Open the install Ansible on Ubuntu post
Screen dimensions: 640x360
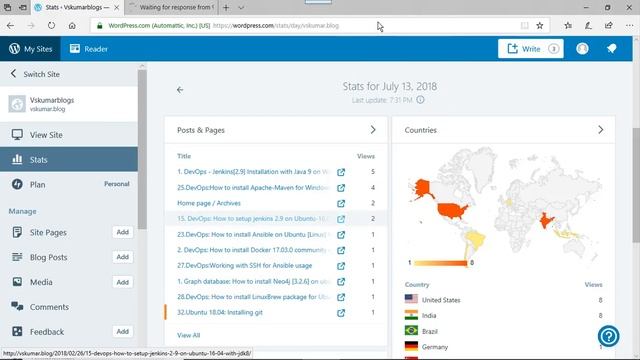pyautogui.click(x=253, y=235)
